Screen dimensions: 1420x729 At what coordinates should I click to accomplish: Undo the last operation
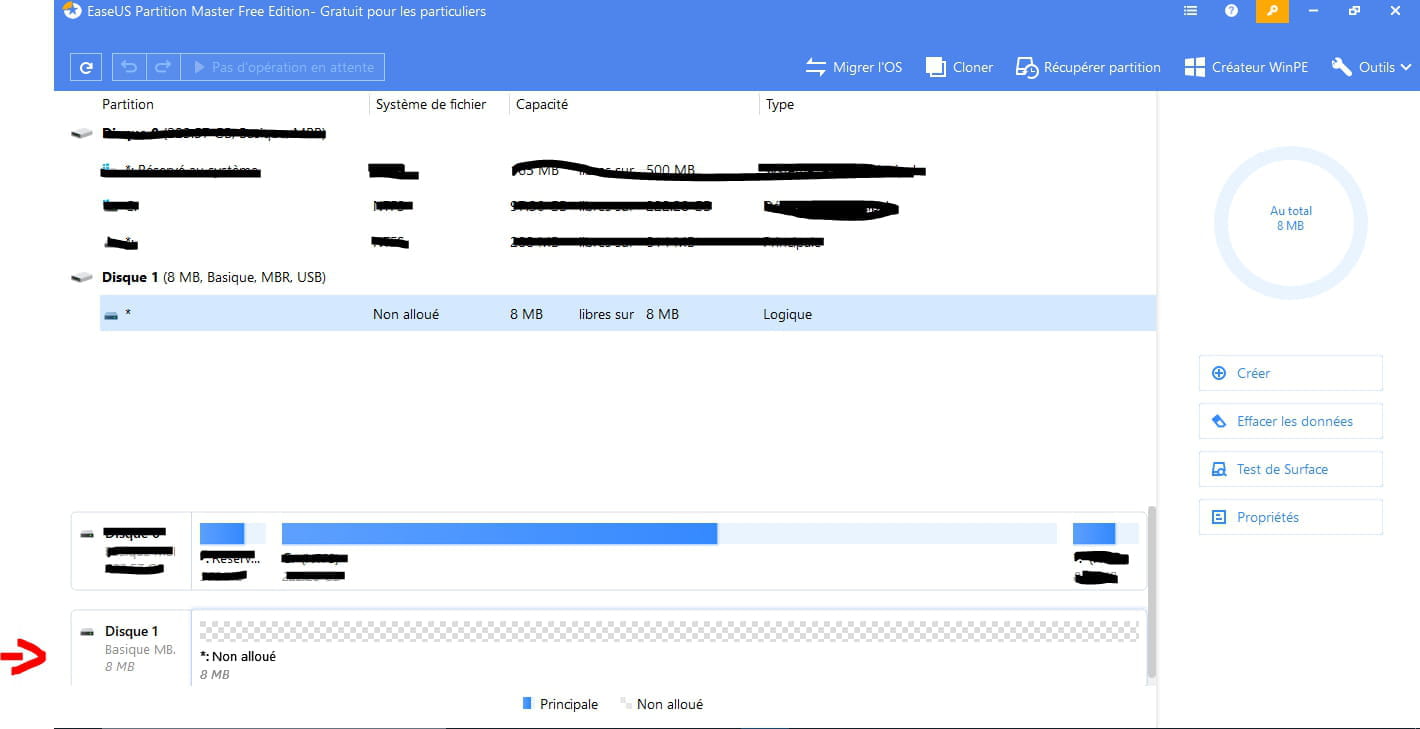pos(129,67)
